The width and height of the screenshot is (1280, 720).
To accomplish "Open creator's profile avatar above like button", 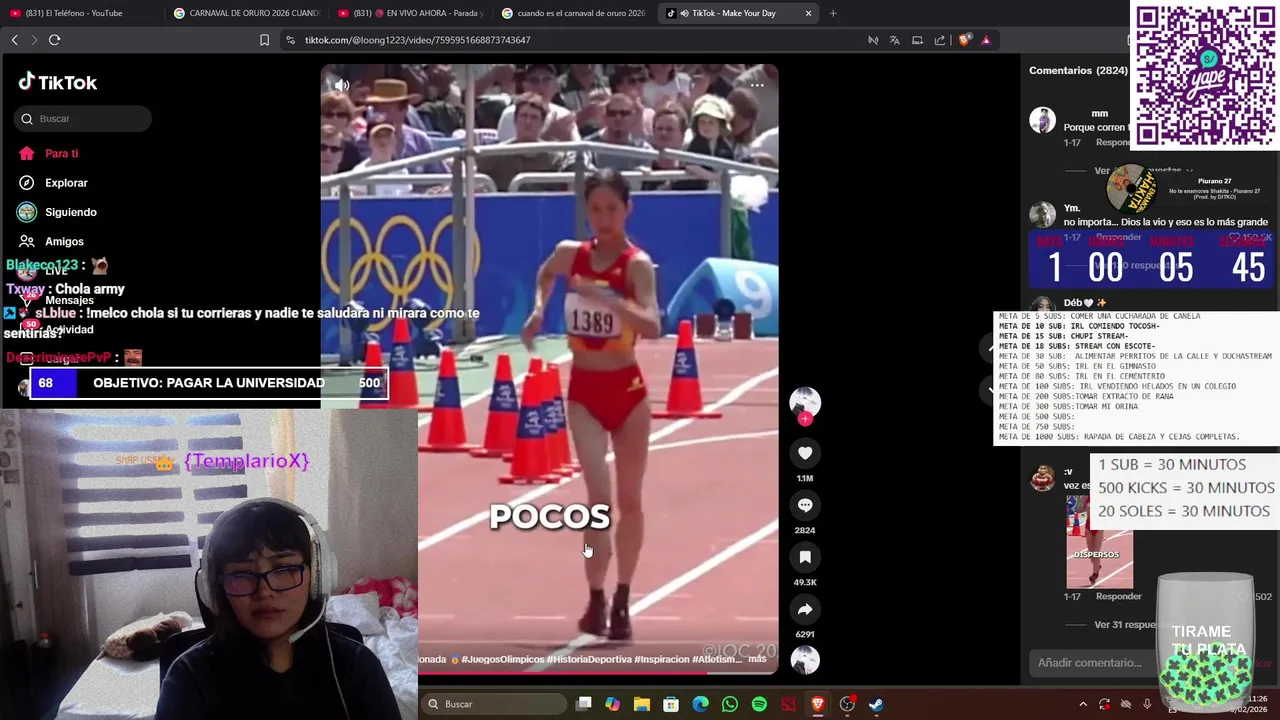I will (805, 402).
